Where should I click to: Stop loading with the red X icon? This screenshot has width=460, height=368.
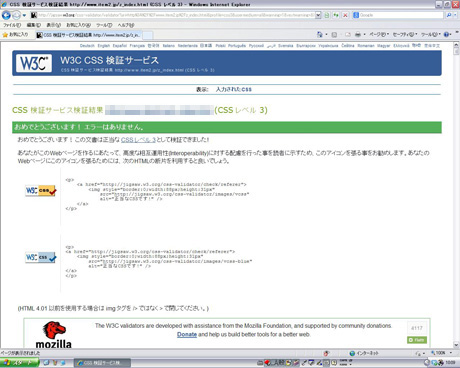click(x=345, y=15)
